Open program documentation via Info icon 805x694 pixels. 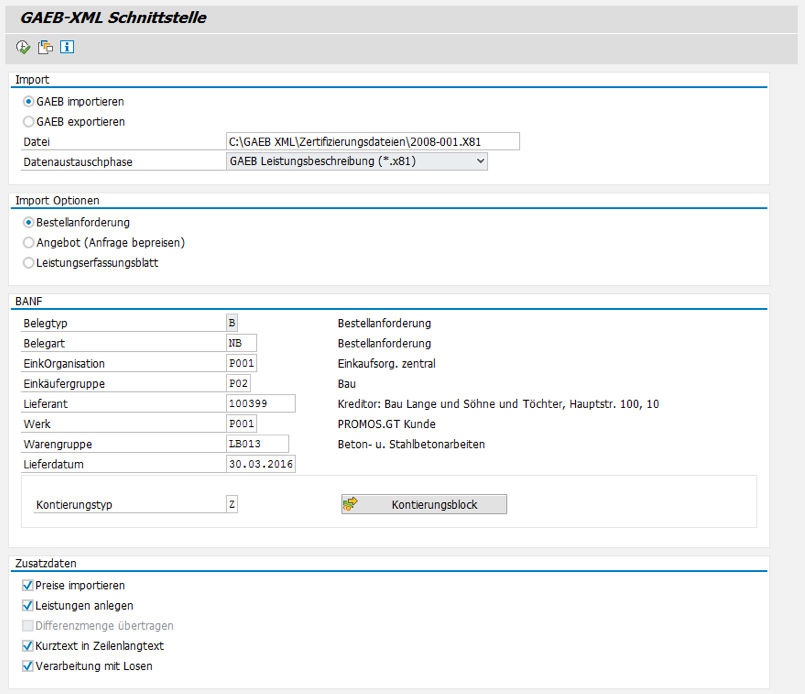click(67, 46)
